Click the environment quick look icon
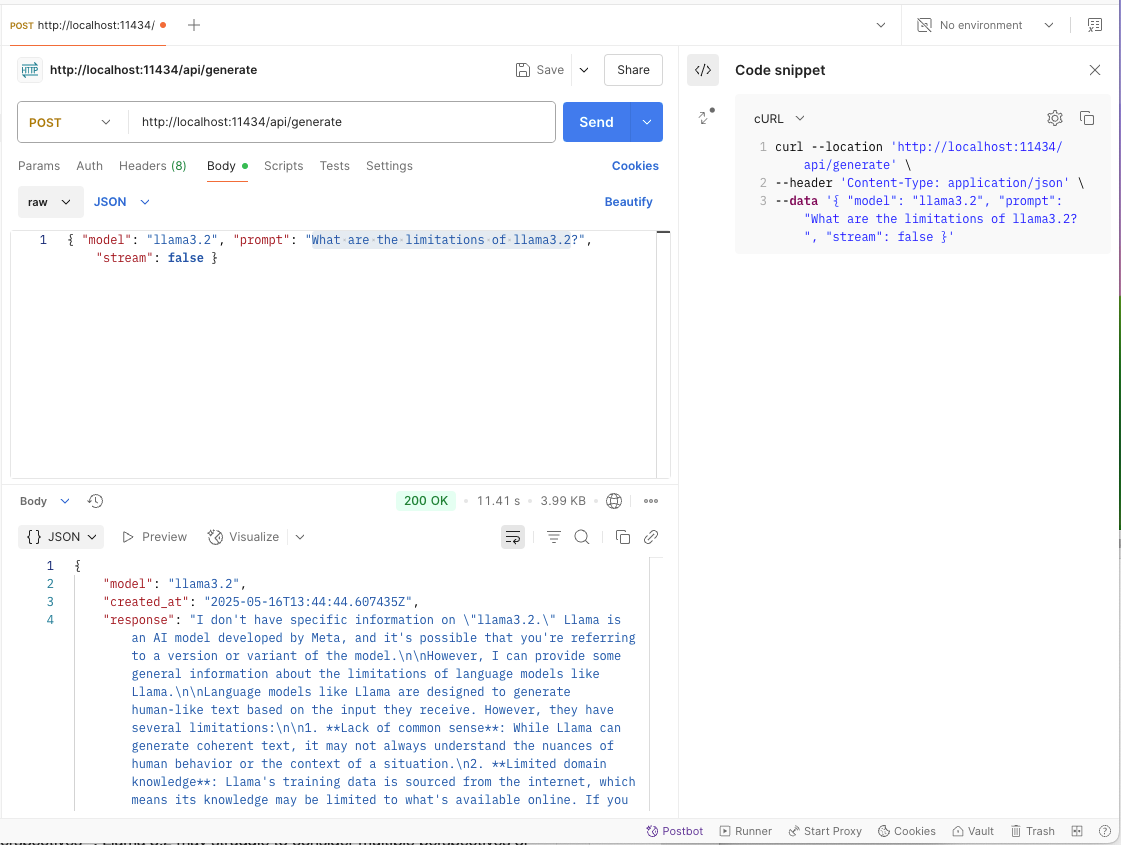The image size is (1121, 845). click(1095, 25)
